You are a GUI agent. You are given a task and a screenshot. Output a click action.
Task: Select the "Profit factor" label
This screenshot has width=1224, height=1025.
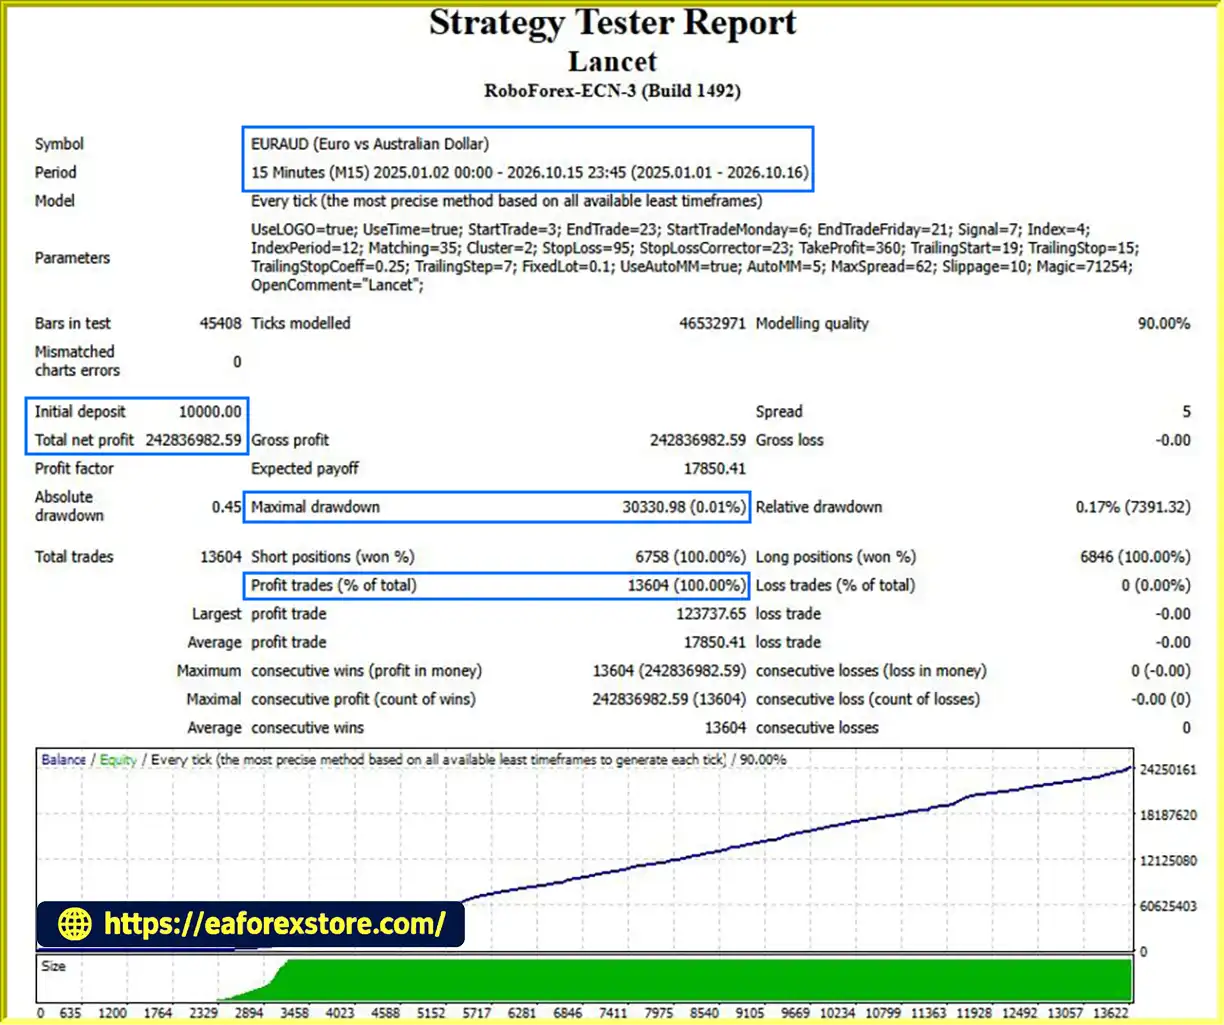74,468
